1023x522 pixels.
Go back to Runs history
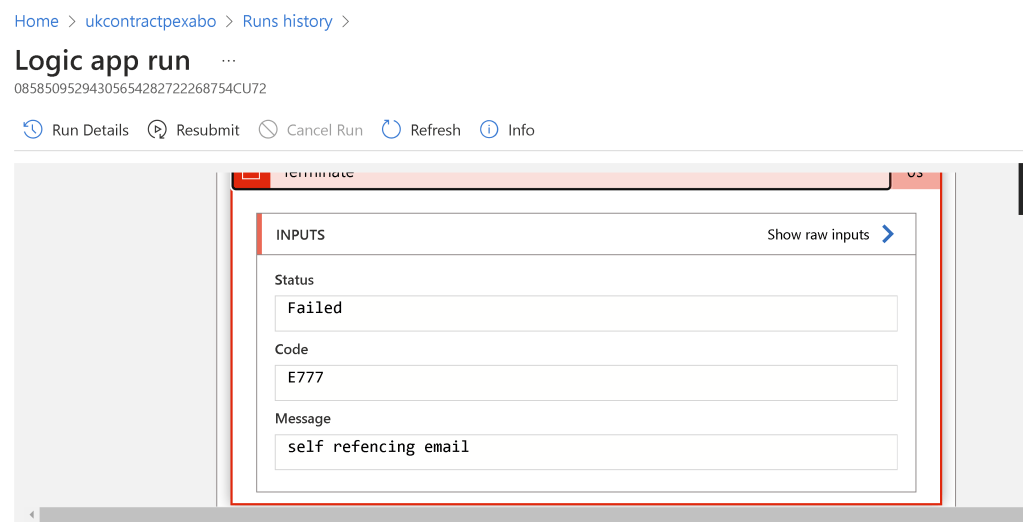(x=288, y=22)
